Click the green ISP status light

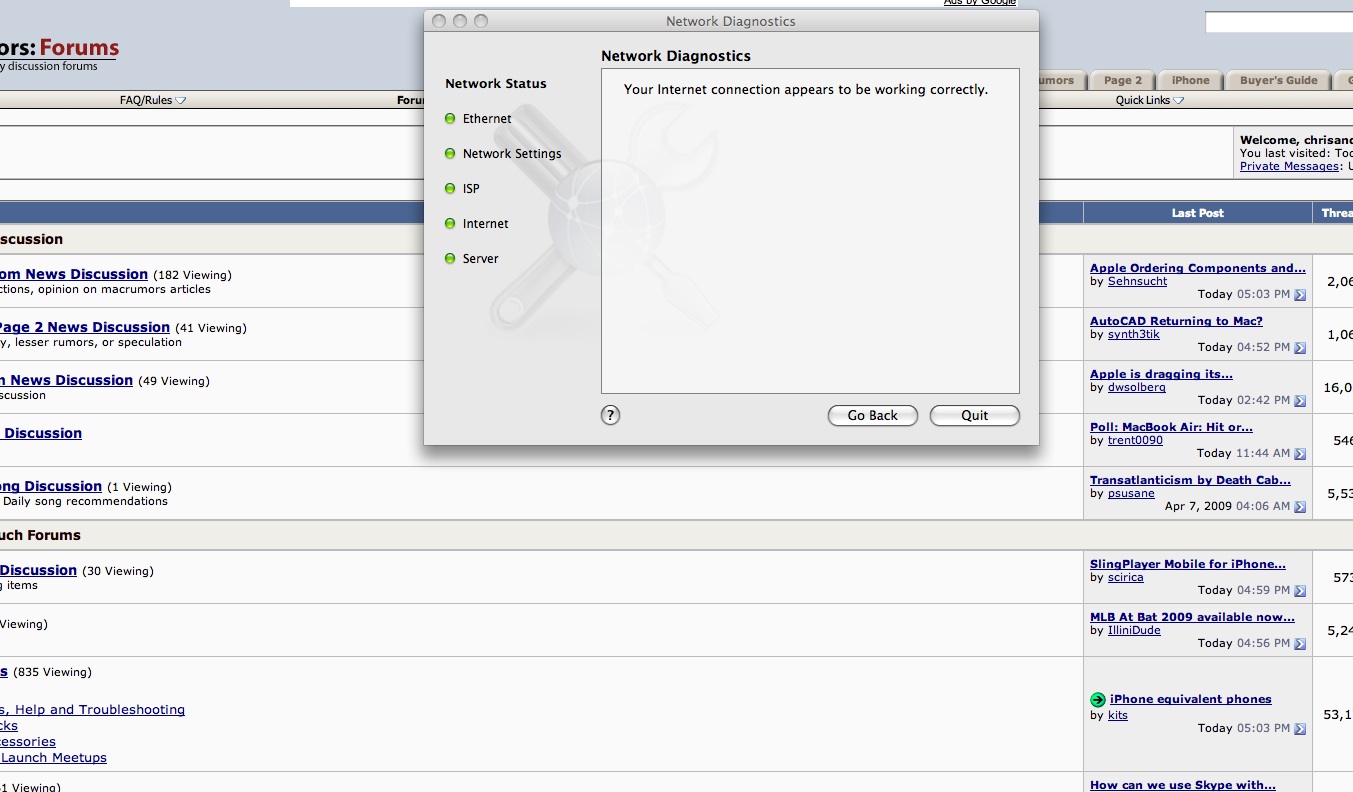450,189
